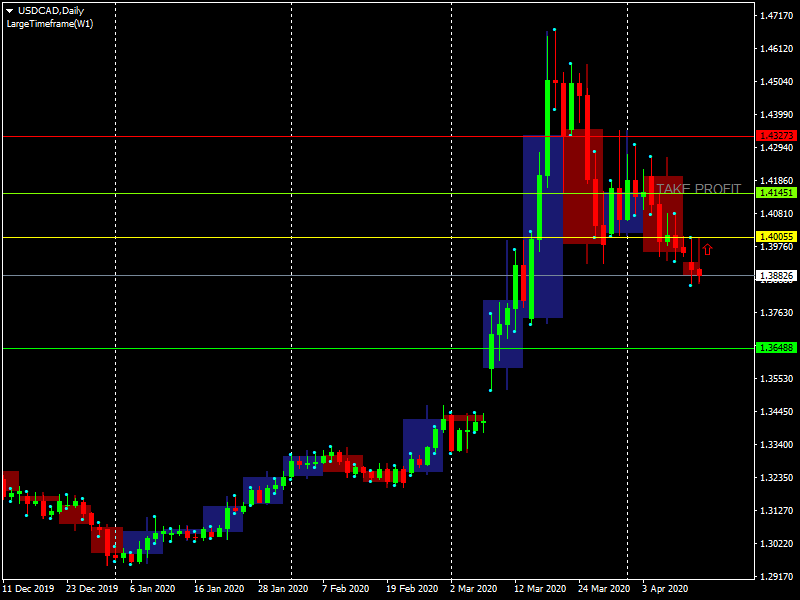Click the USDCAD,Daily chart title
Viewport: 800px width, 600px height.
point(51,11)
